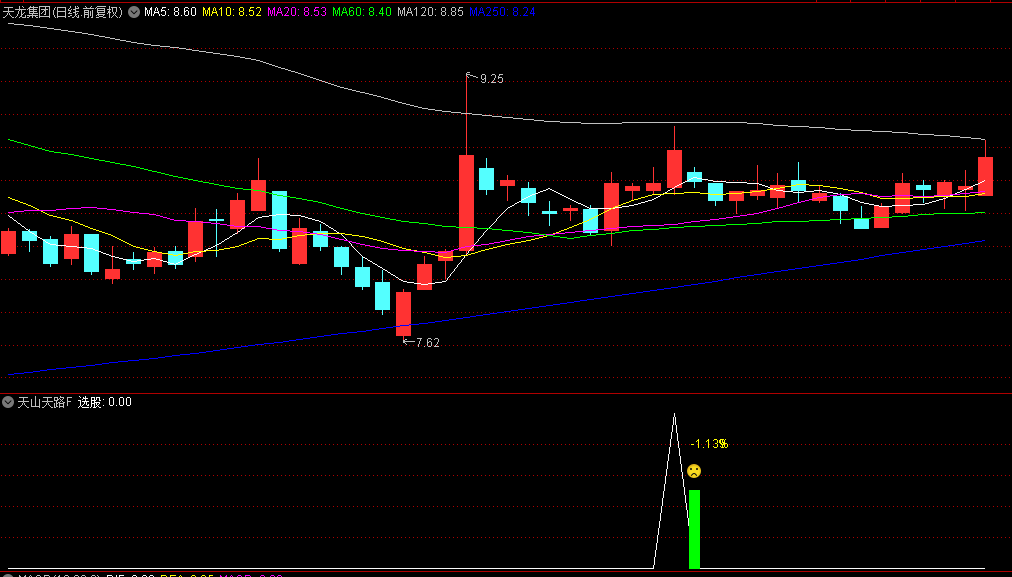Click the blue MA250: 8.24 label
The height and width of the screenshot is (577, 1012).
point(501,12)
